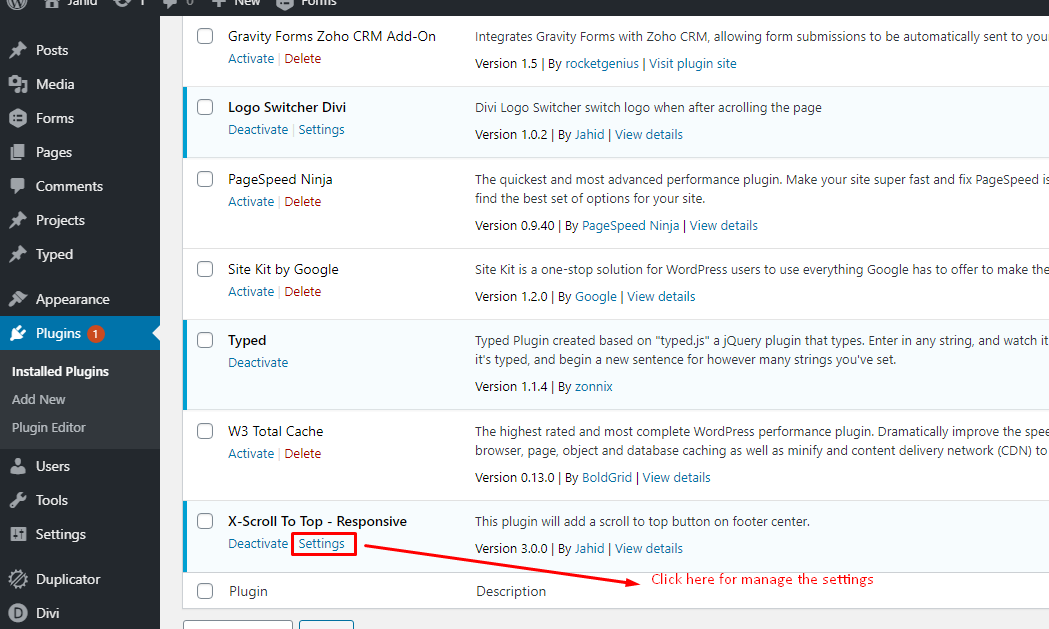This screenshot has height=629, width=1049.
Task: Open the BoldGrid author link
Action: point(607,478)
